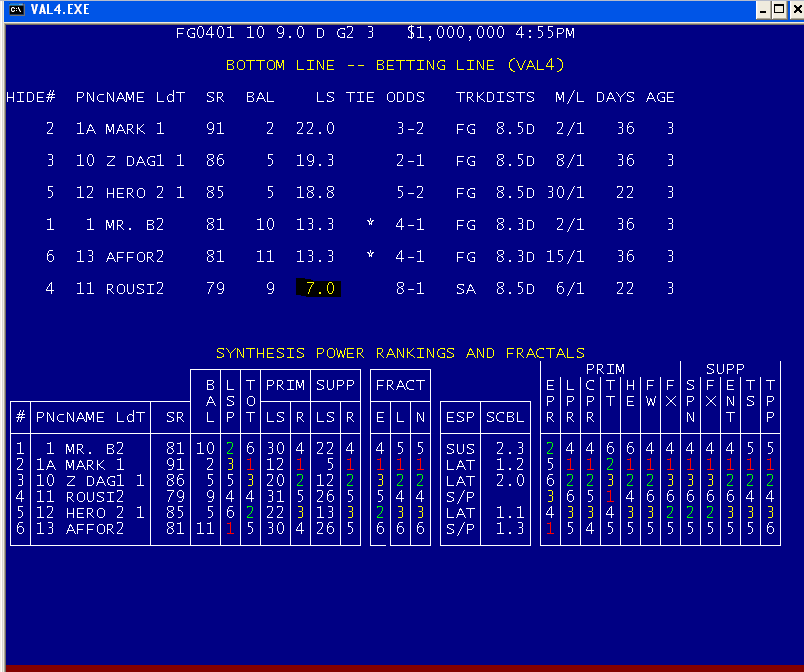Click the 6/1 morning line value
The height and width of the screenshot is (672, 804).
570,289
